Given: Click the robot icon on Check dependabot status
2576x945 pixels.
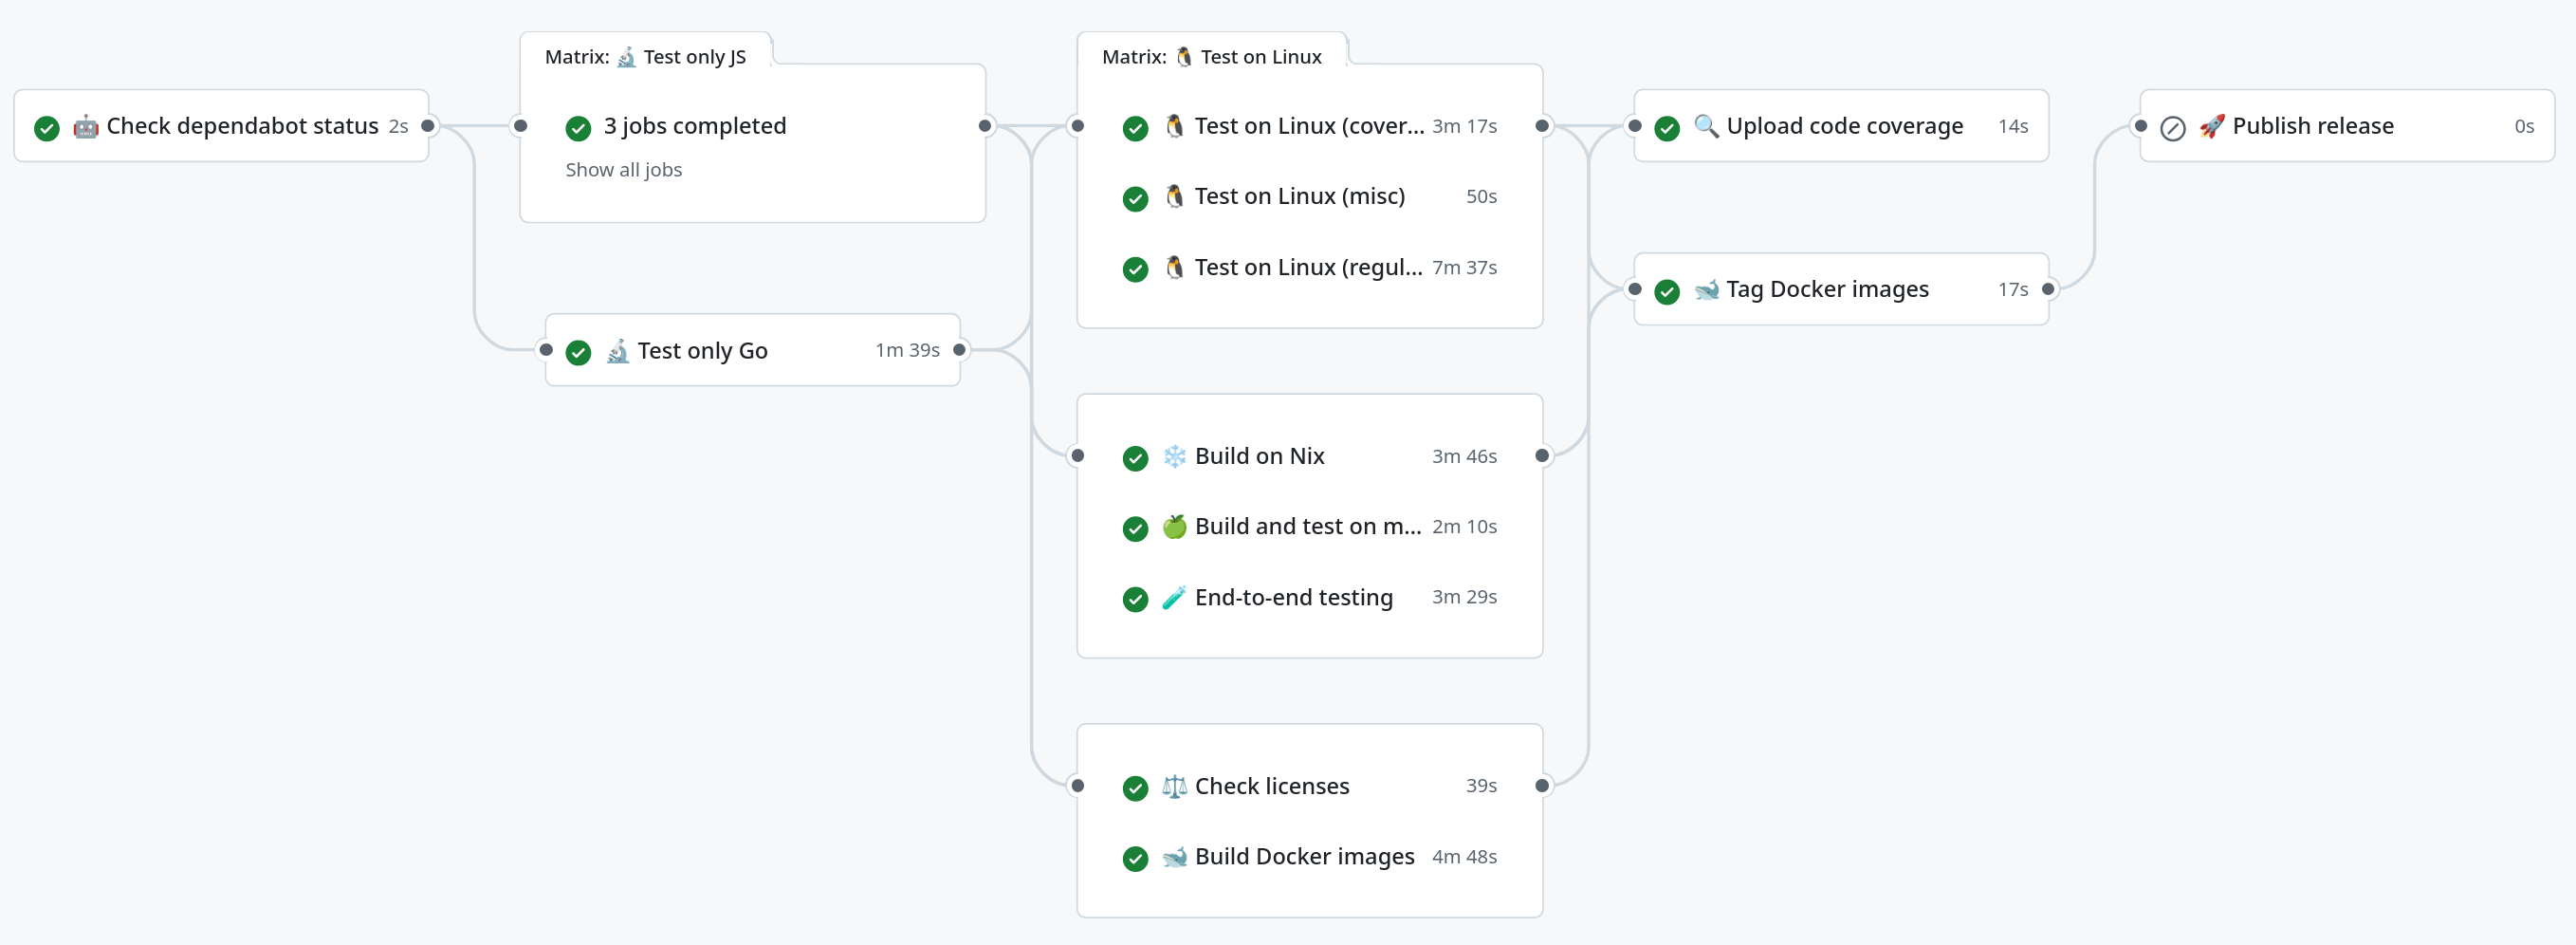Looking at the screenshot, I should (86, 126).
